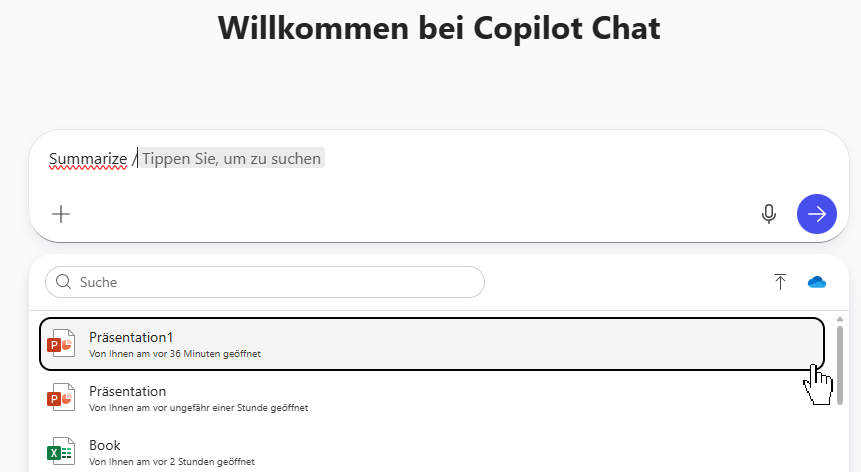Start voice input with the microphone icon
Image resolution: width=861 pixels, height=472 pixels.
769,213
